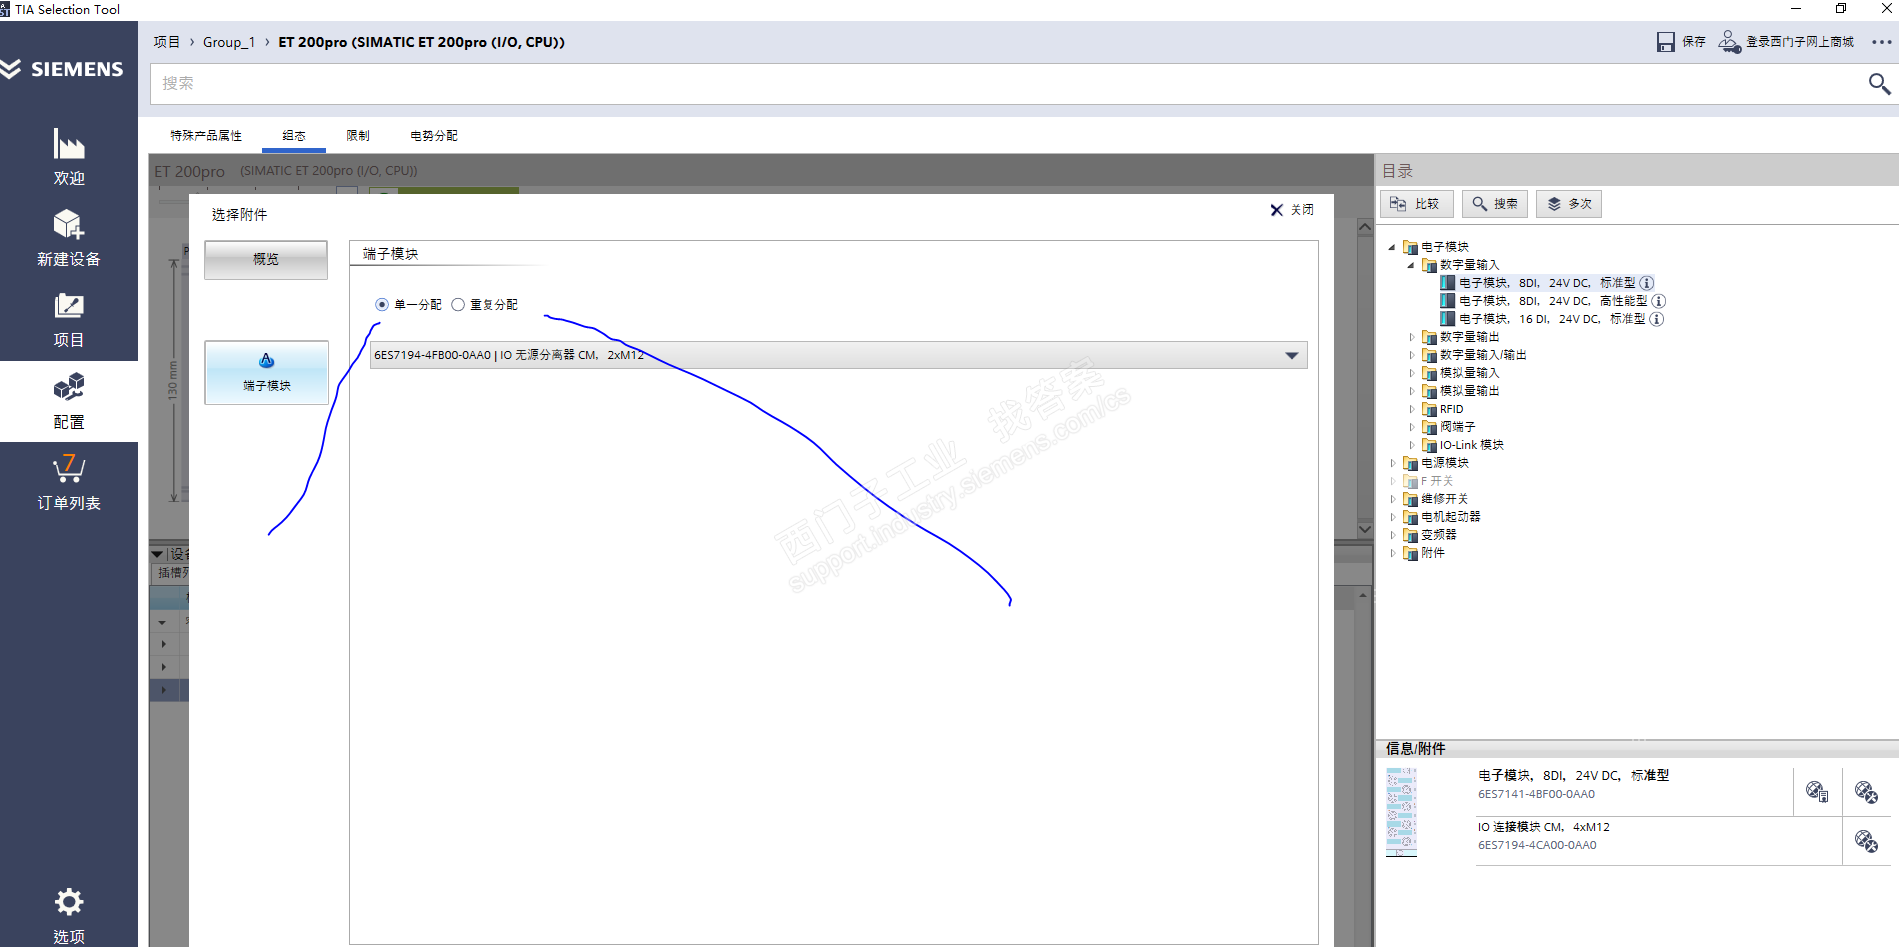Open the online support link for 6ES7194-4CA00-0AA0

pos(1866,841)
